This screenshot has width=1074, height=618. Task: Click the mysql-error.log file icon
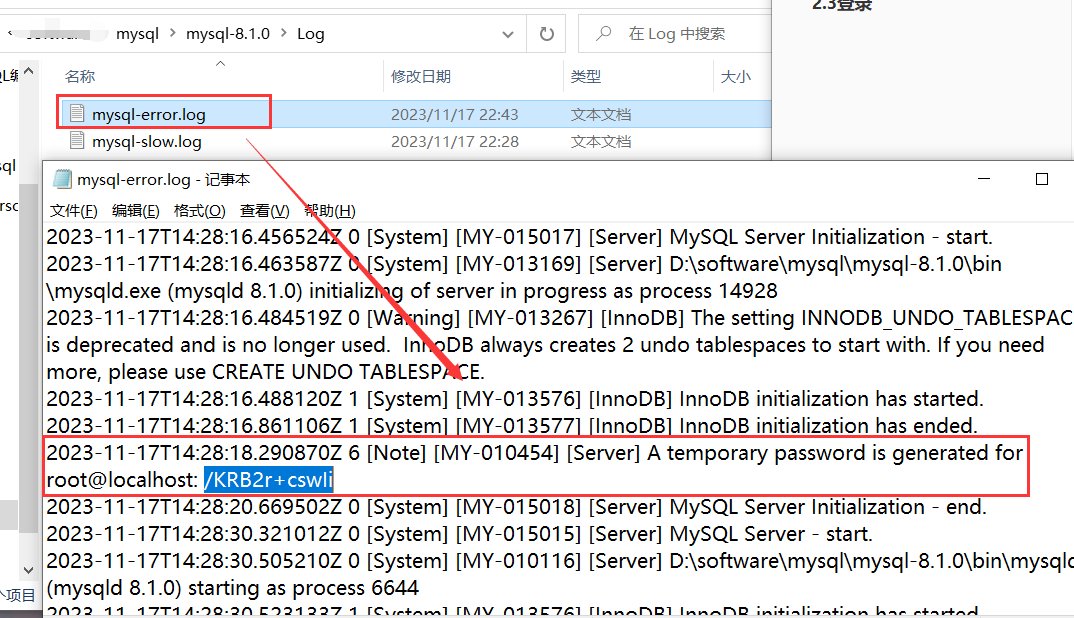click(77, 114)
